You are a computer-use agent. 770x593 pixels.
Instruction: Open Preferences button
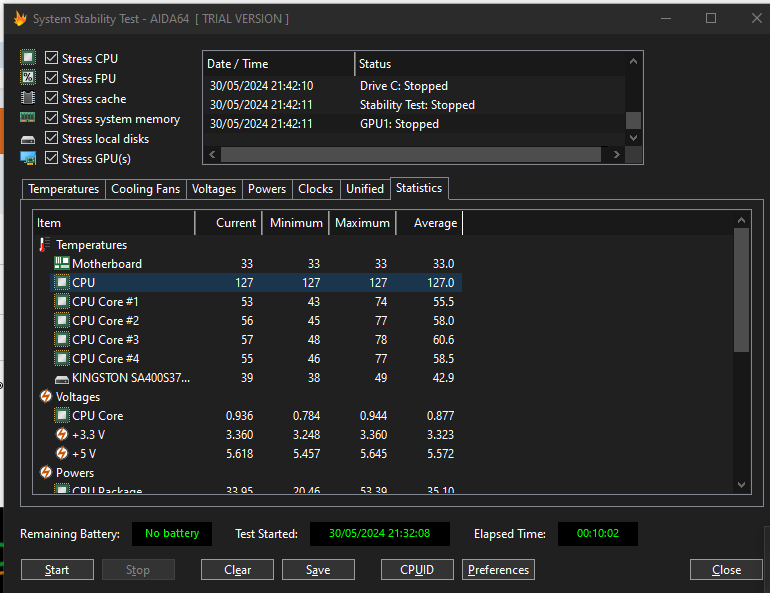(x=498, y=569)
